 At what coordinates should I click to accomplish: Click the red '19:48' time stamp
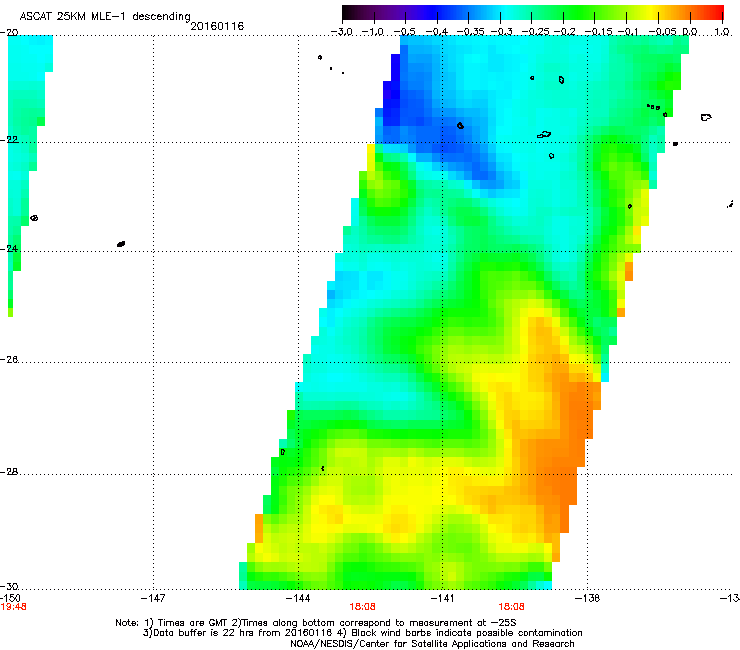14,607
